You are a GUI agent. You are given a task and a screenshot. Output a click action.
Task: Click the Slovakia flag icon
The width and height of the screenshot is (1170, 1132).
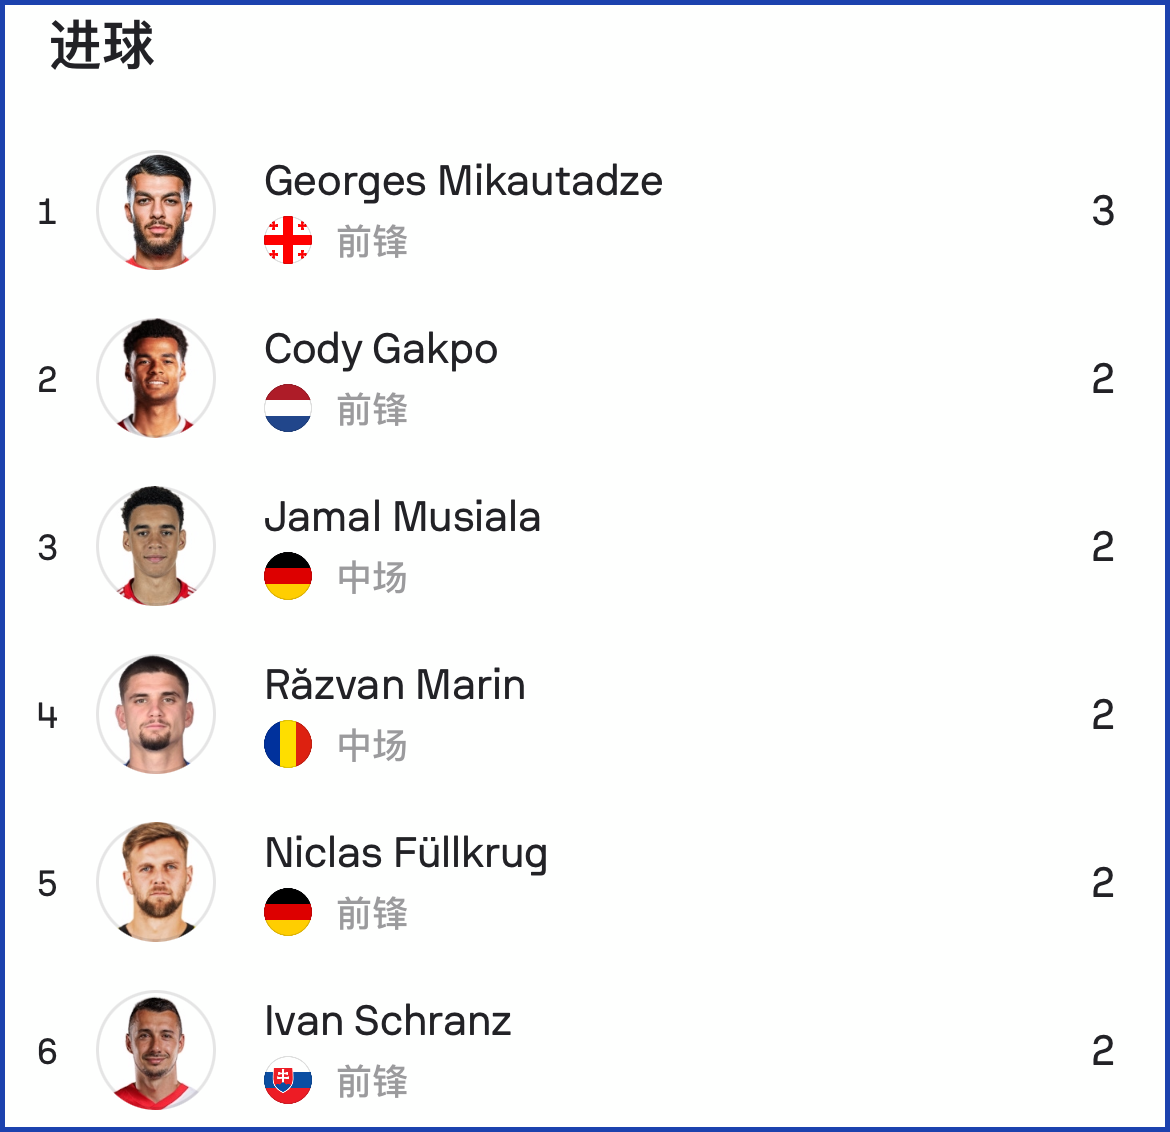click(288, 1080)
